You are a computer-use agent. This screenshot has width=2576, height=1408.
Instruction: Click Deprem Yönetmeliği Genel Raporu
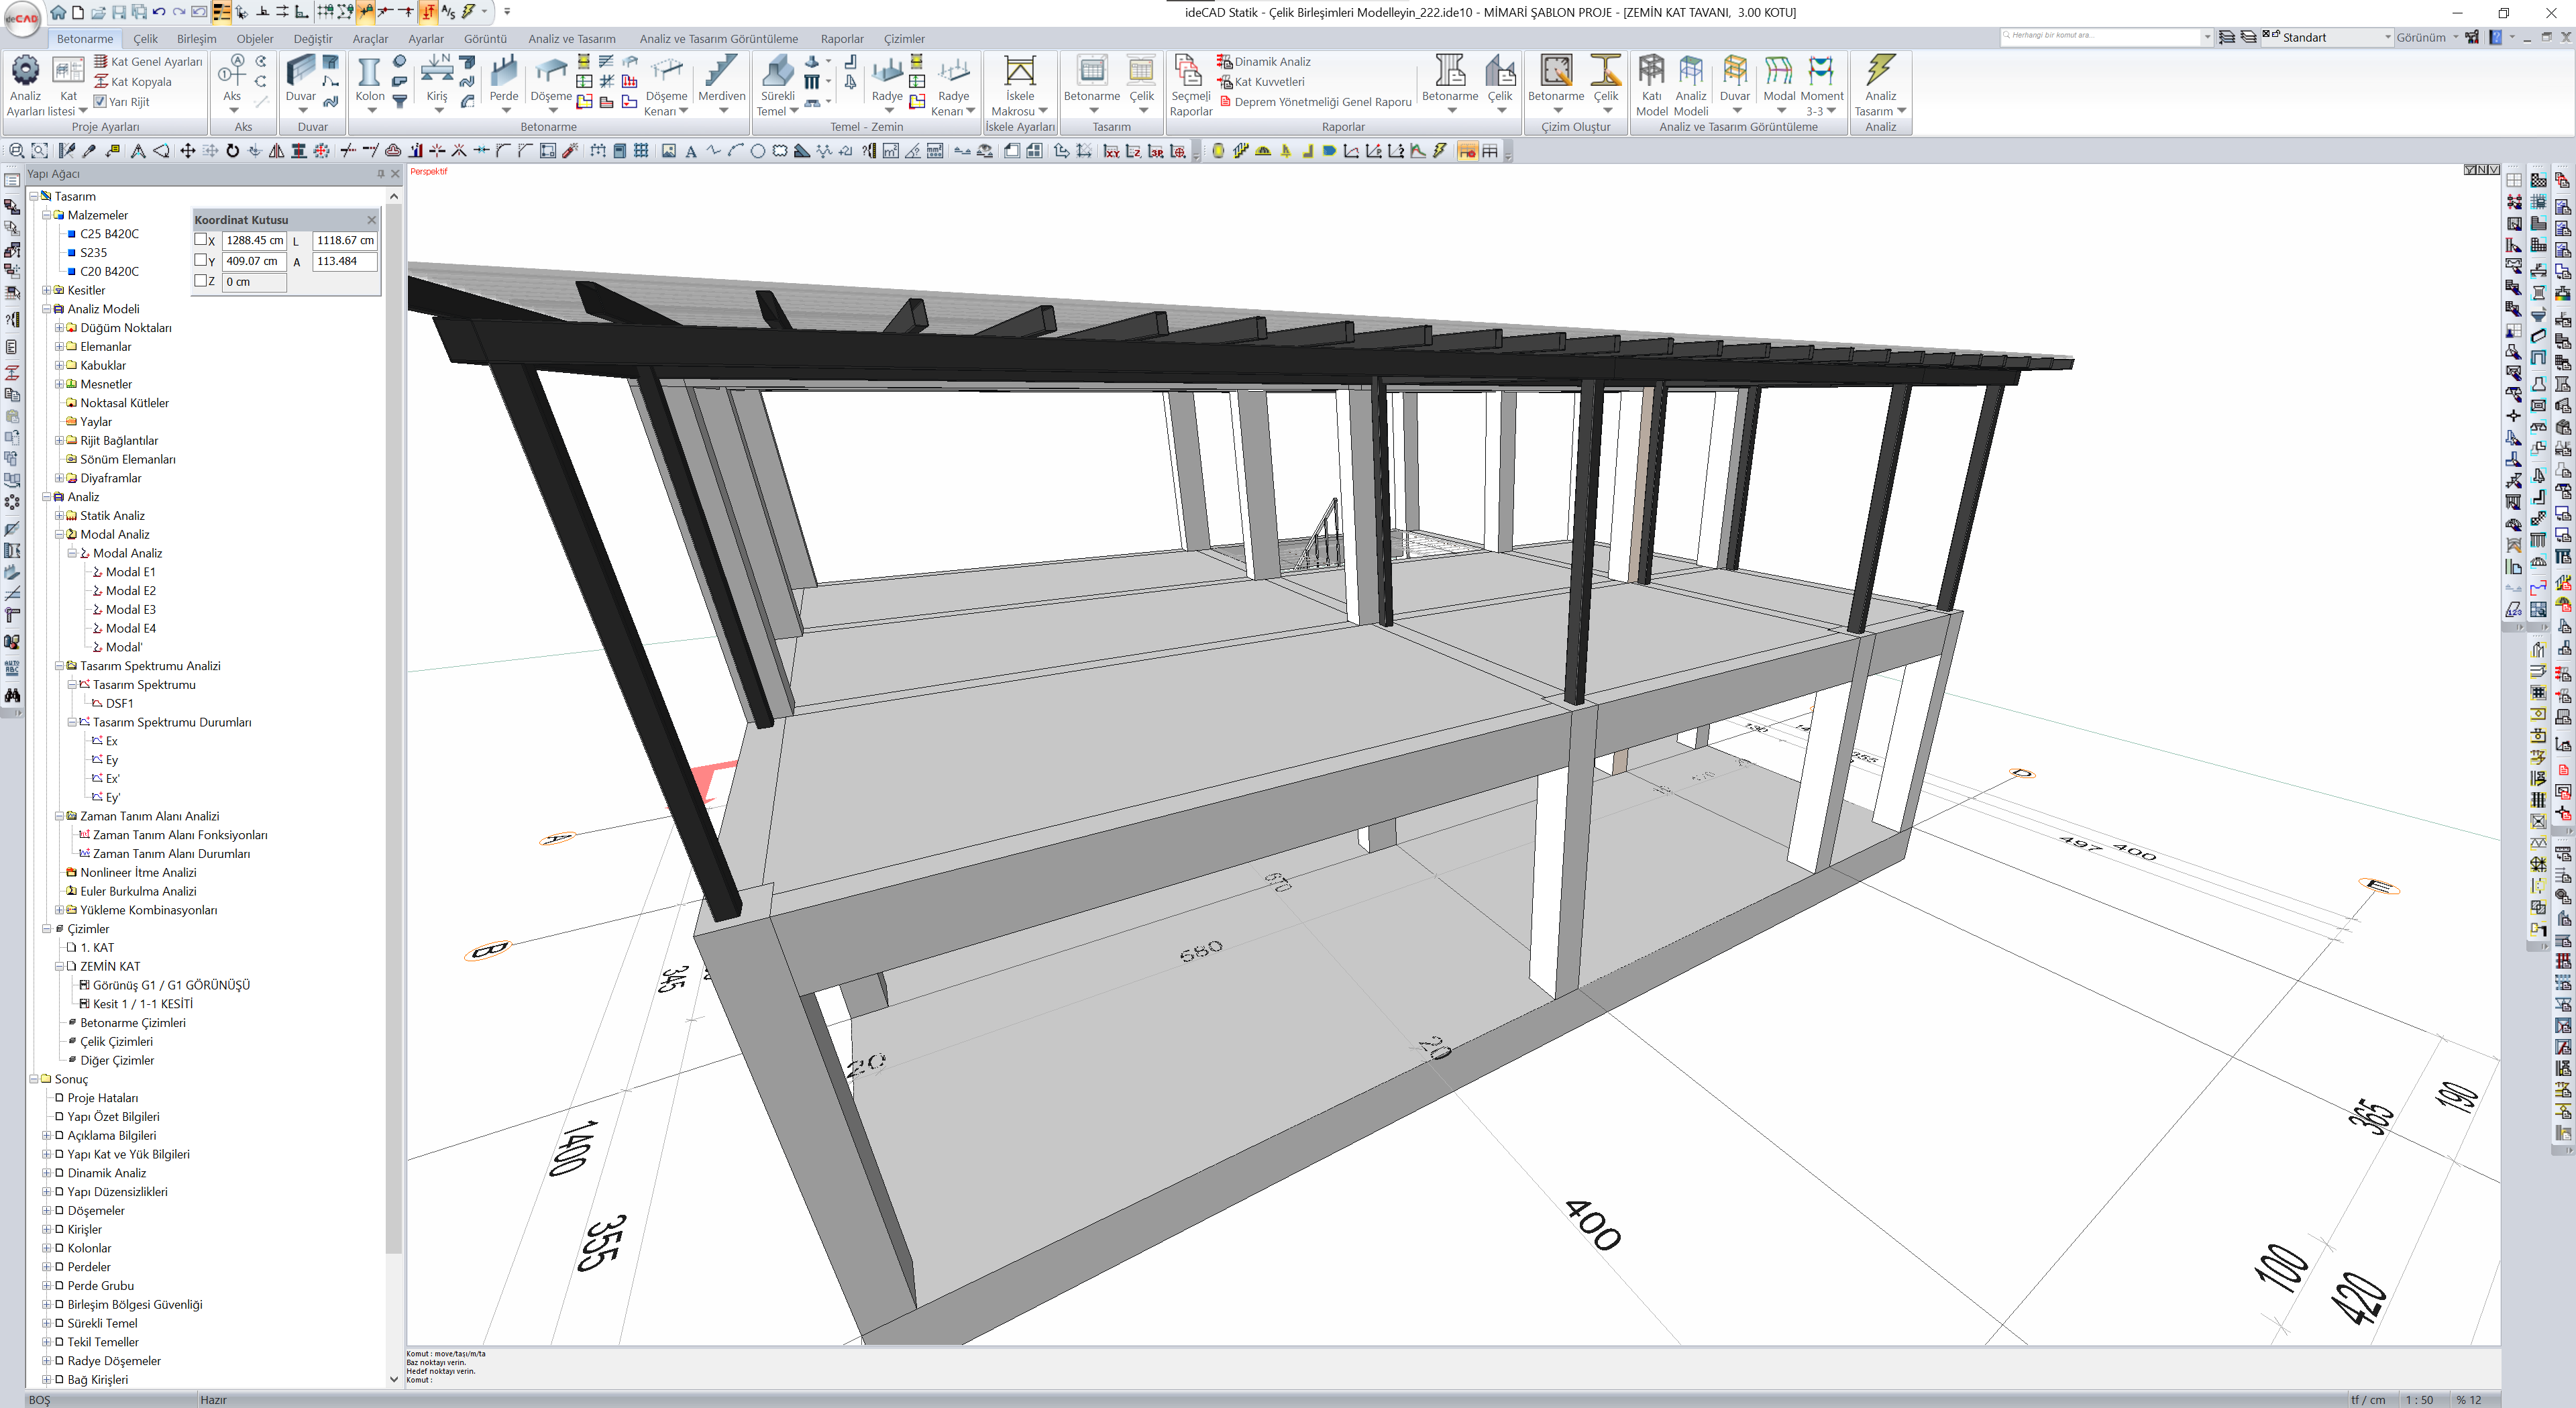(1322, 102)
